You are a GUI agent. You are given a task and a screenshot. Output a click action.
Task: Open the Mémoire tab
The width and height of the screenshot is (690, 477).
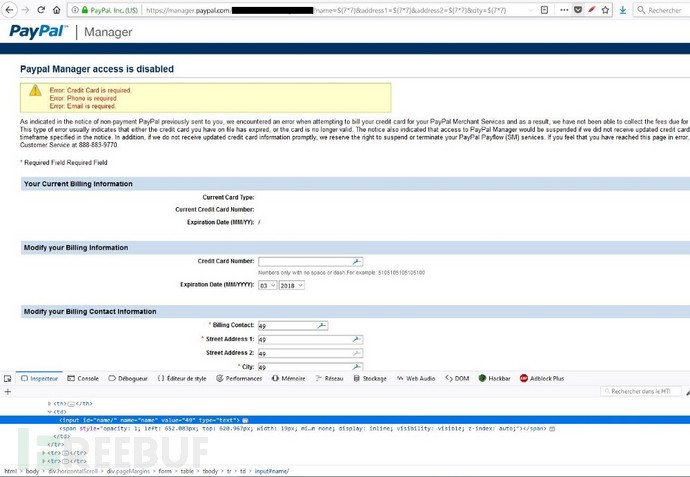pos(288,378)
